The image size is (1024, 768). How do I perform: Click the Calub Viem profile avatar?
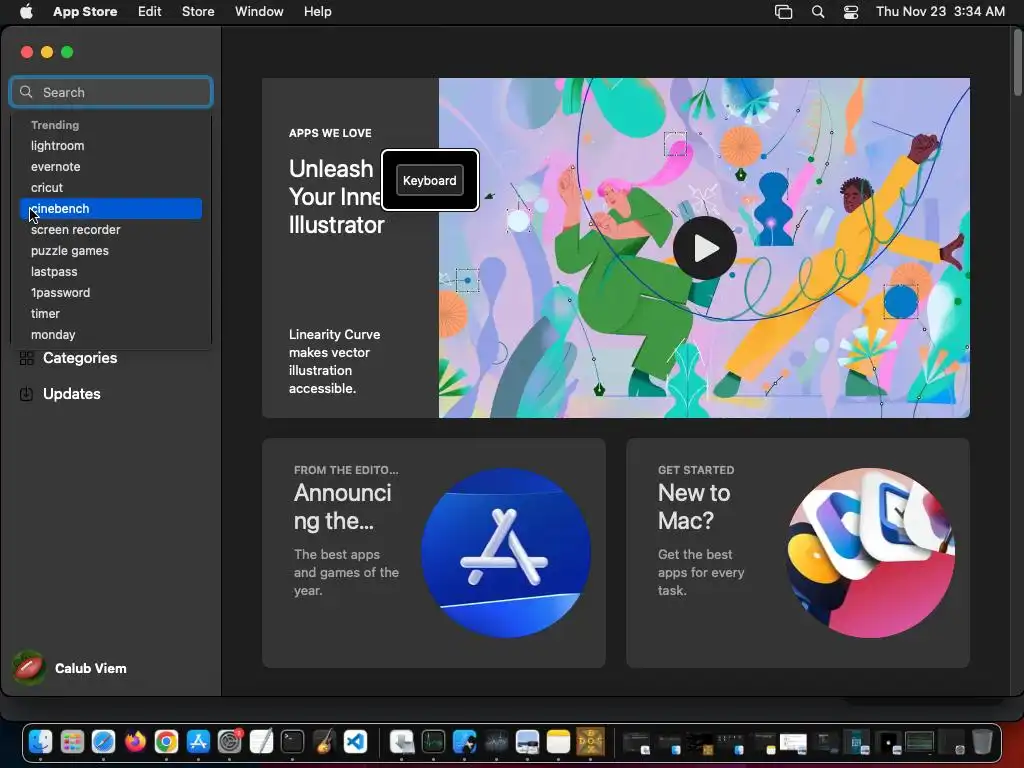[x=29, y=667]
